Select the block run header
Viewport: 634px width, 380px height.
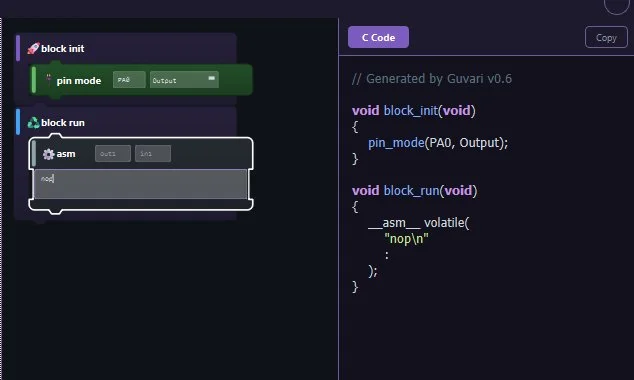(x=63, y=122)
